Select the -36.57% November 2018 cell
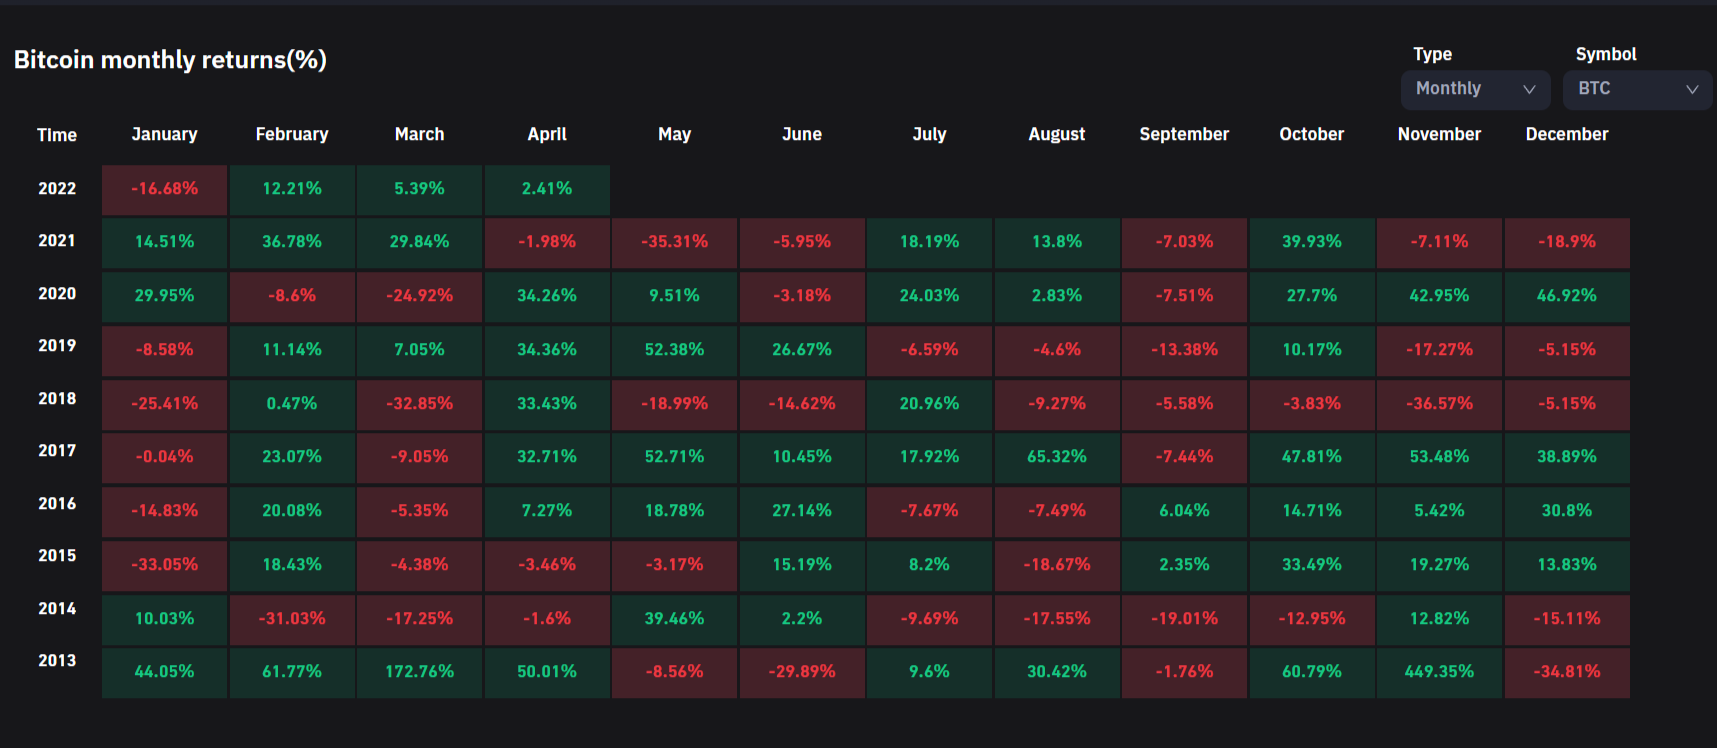 (x=1439, y=404)
